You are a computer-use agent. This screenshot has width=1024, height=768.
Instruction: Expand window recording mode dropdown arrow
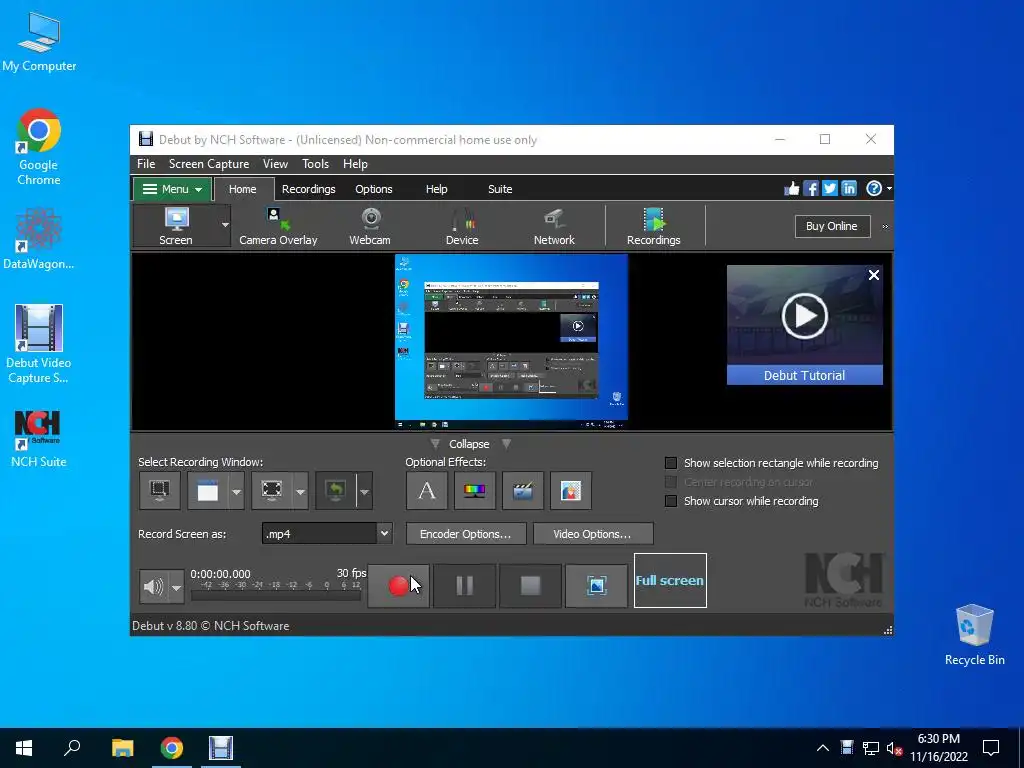[x=236, y=491]
